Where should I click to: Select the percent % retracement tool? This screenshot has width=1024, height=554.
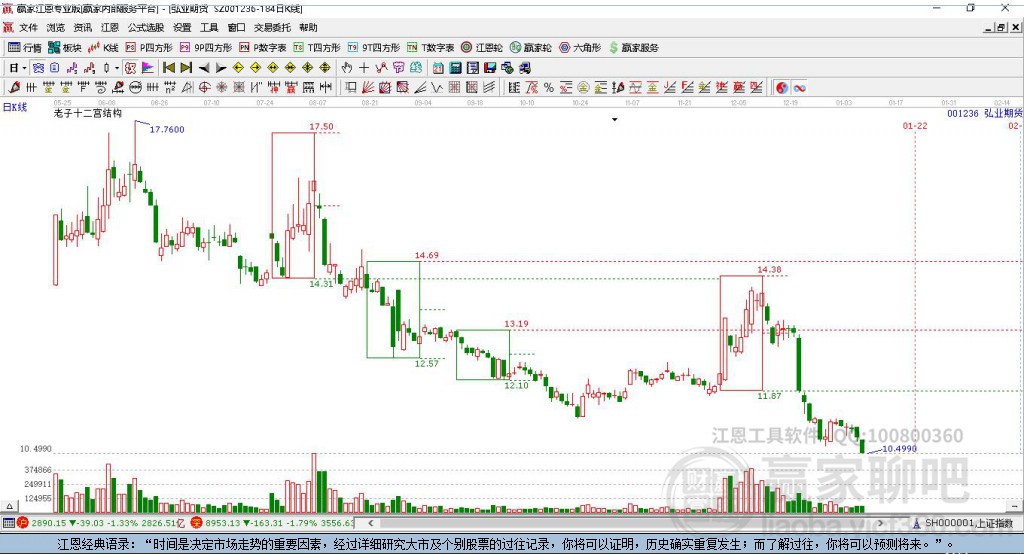(549, 88)
